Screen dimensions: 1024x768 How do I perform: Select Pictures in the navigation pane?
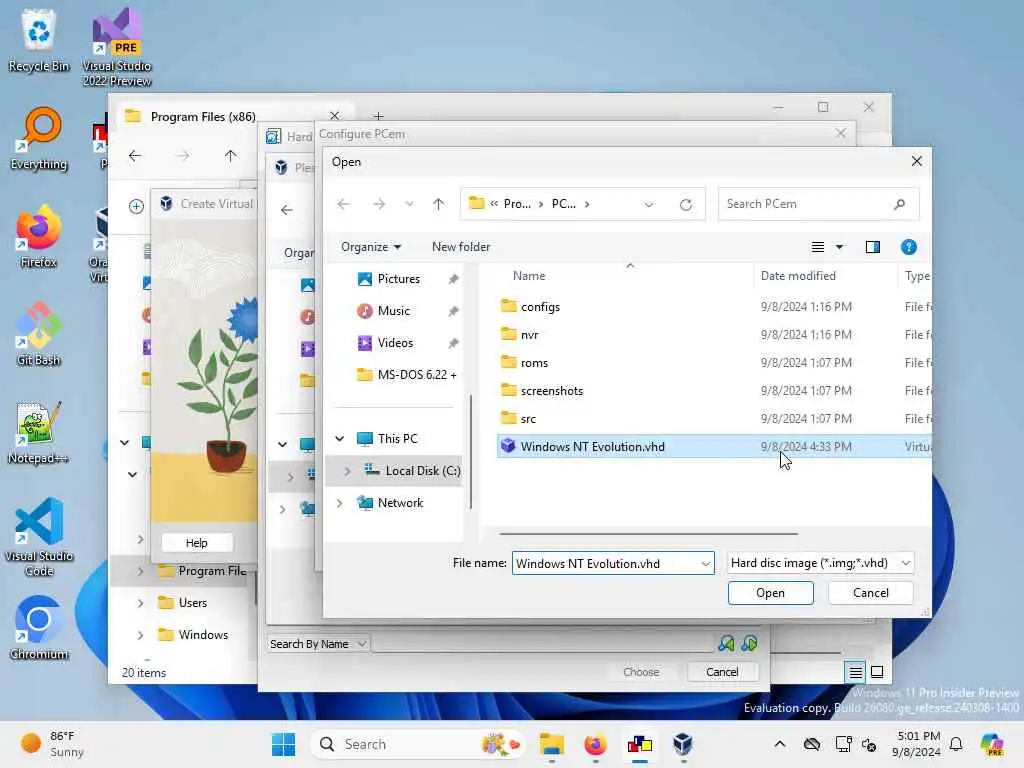[x=397, y=279]
